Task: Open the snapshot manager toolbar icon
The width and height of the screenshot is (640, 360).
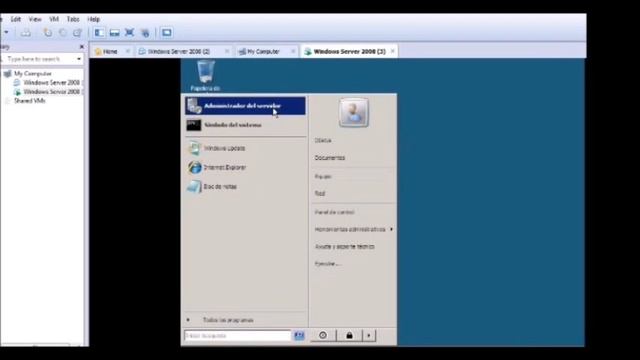Action: click(77, 33)
